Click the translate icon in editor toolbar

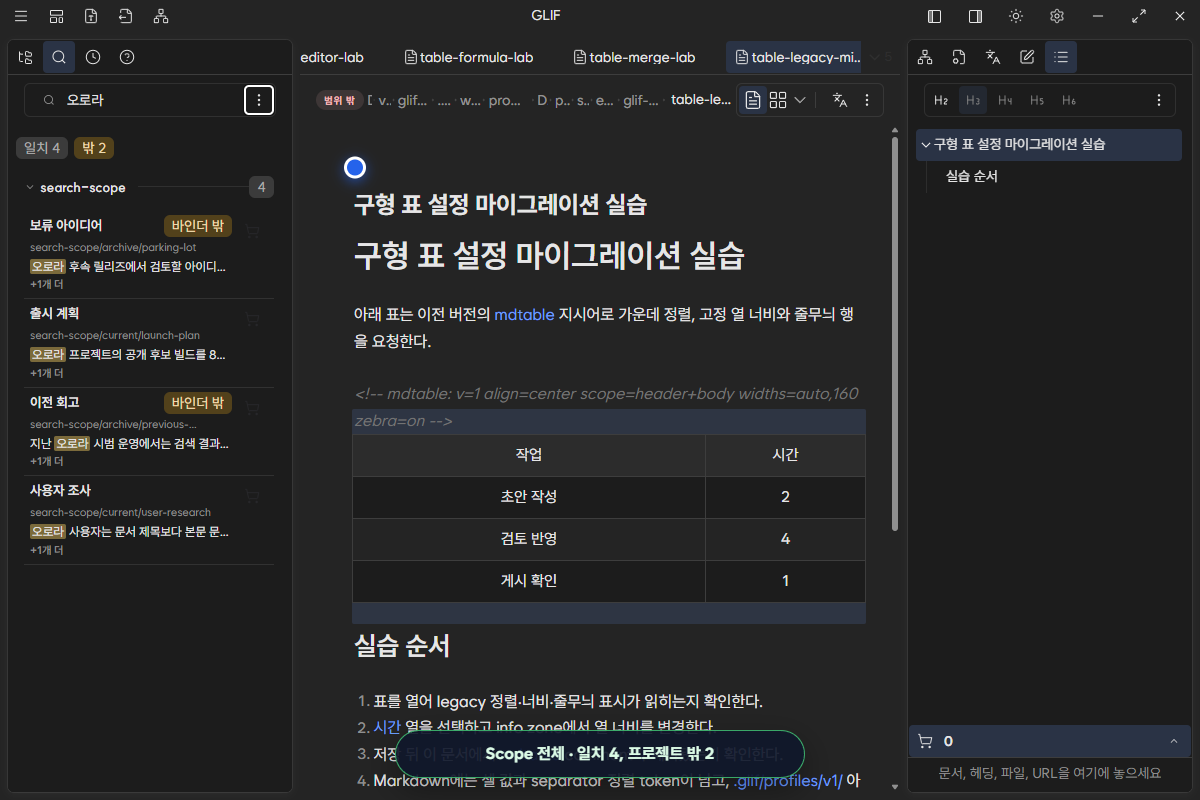pyautogui.click(x=840, y=100)
